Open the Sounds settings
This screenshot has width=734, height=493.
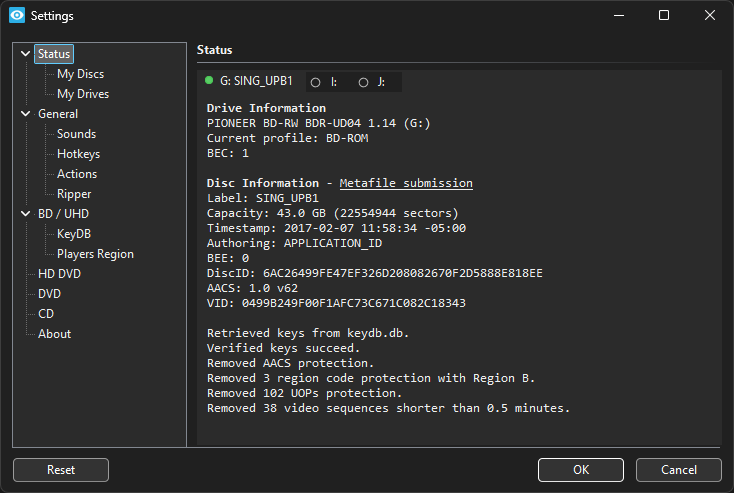[76, 134]
